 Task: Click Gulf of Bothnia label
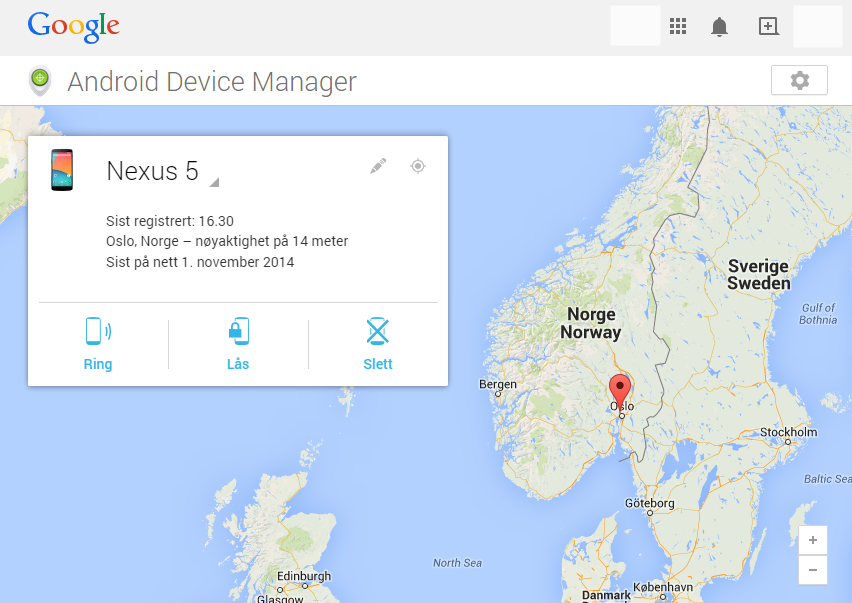tap(818, 314)
